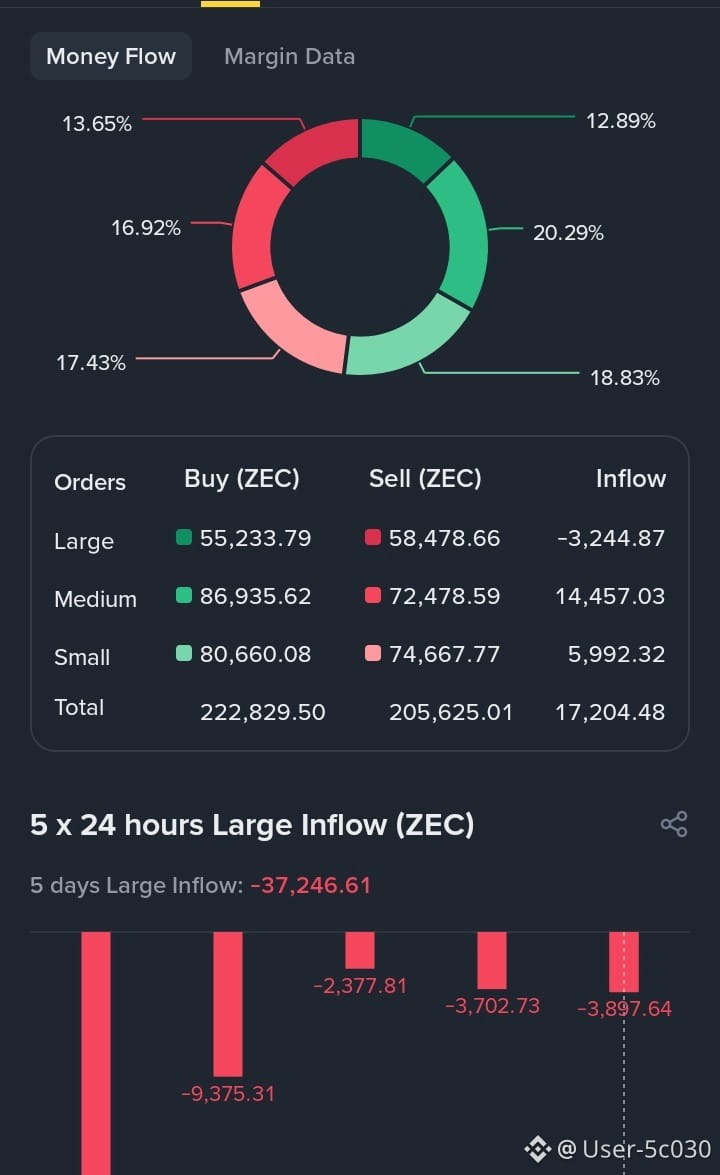The width and height of the screenshot is (720, 1175).
Task: Select the 20.29% medium buy segment
Action: click(461, 234)
